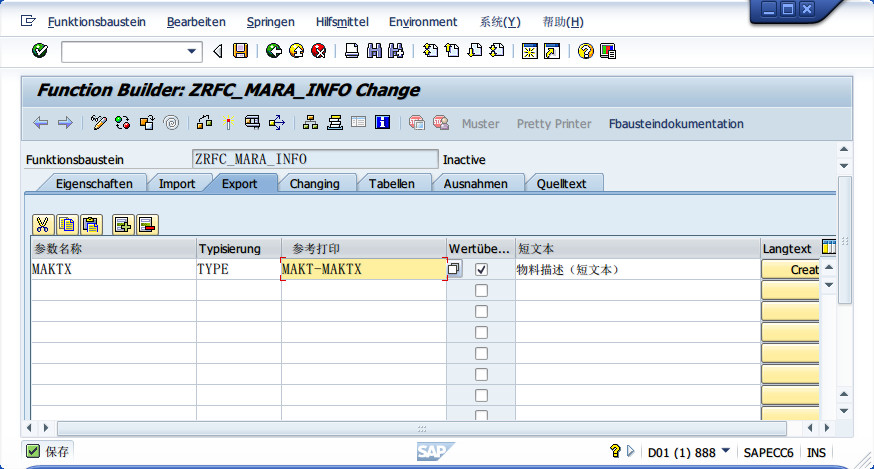Click the Save floppy disk icon
874x469 pixels.
click(240, 51)
